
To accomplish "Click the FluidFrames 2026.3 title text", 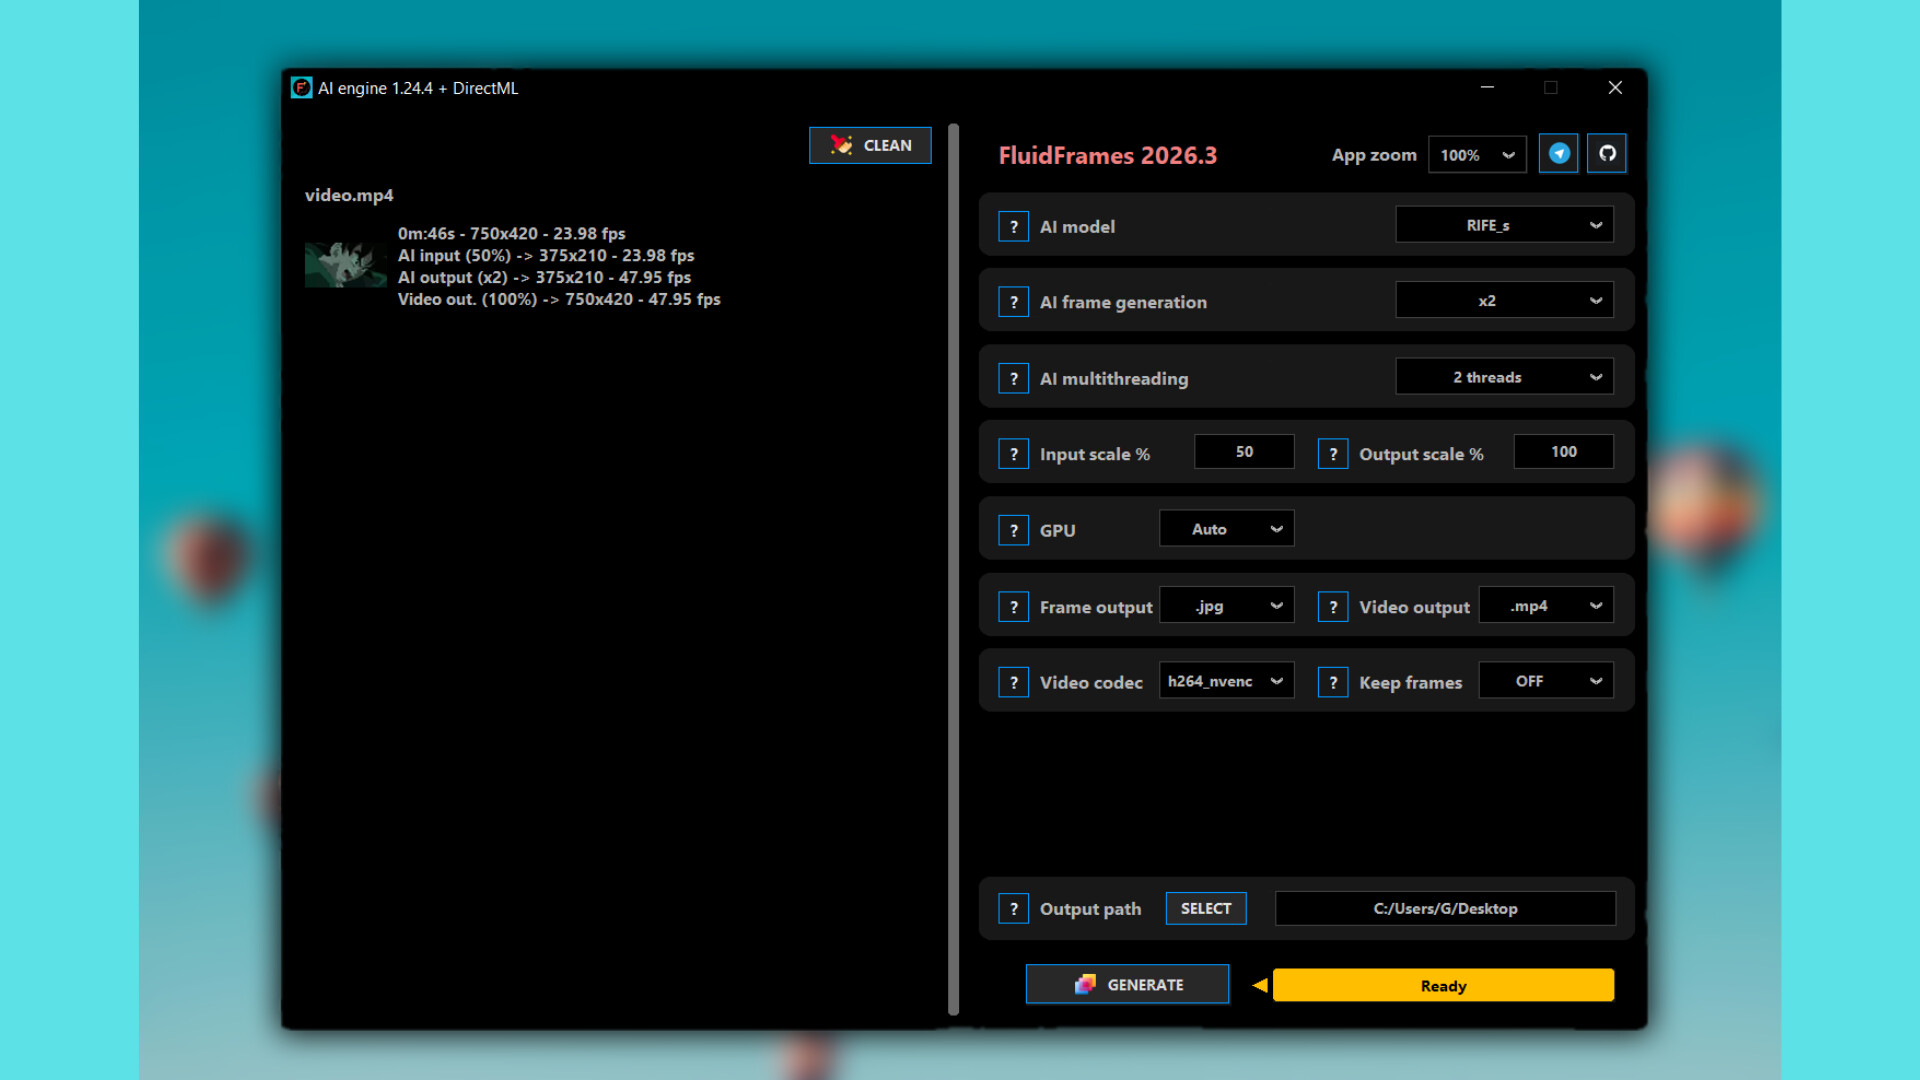I will click(x=1108, y=155).
